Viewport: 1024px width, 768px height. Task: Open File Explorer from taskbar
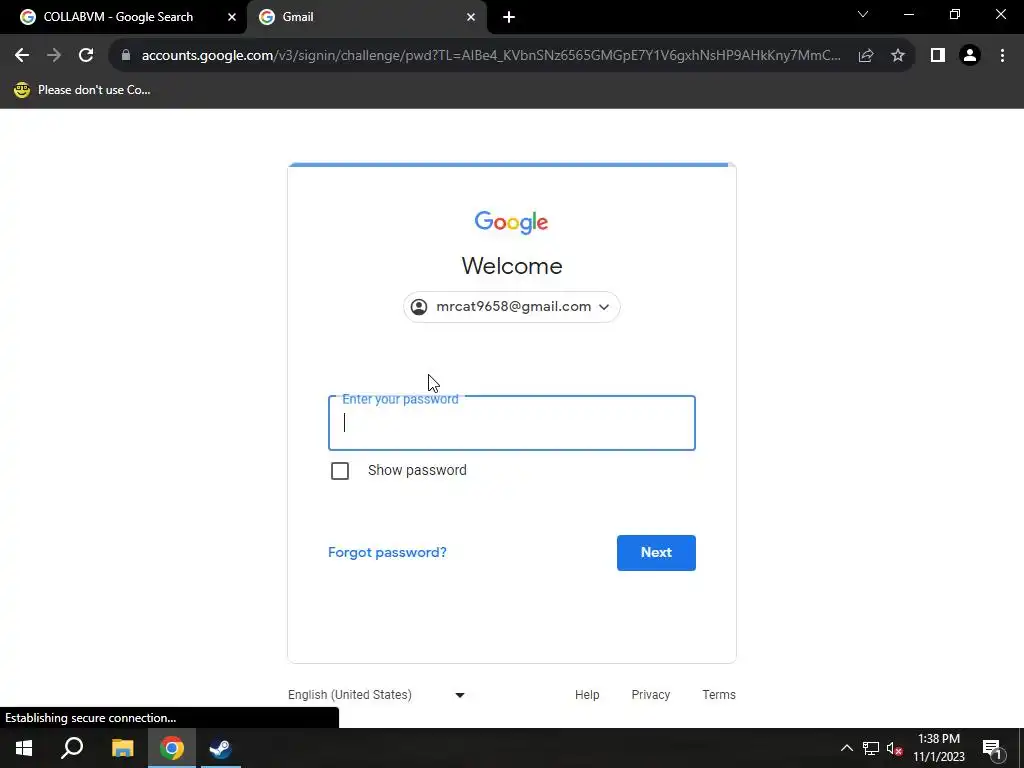[122, 748]
